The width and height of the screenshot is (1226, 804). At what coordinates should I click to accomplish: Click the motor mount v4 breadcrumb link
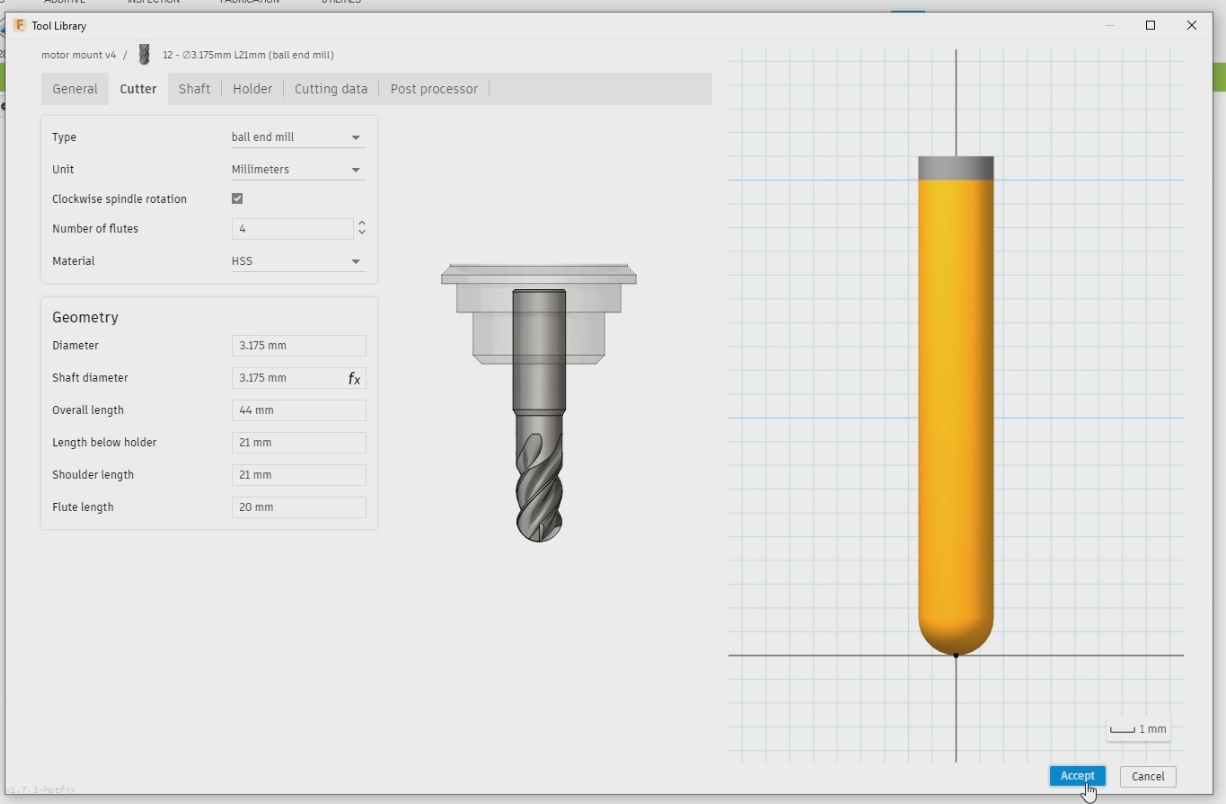coord(79,55)
